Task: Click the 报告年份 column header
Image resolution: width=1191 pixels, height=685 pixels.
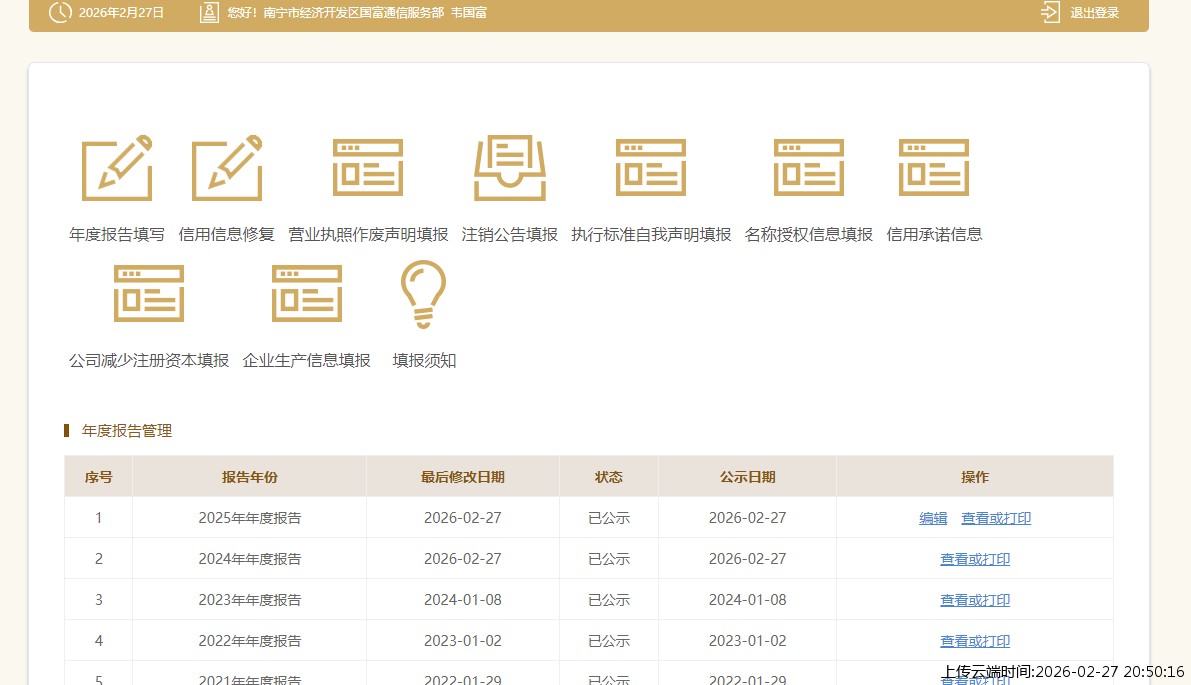Action: (250, 477)
